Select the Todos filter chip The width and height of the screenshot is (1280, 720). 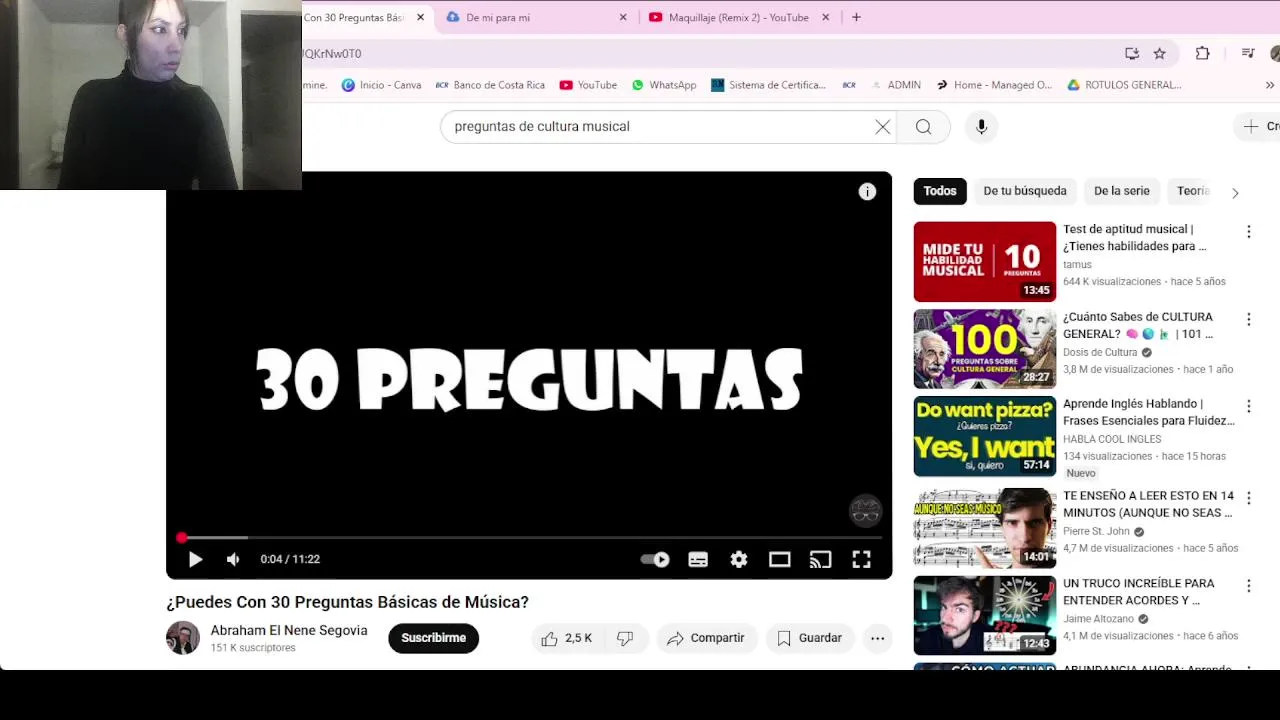[x=940, y=191]
